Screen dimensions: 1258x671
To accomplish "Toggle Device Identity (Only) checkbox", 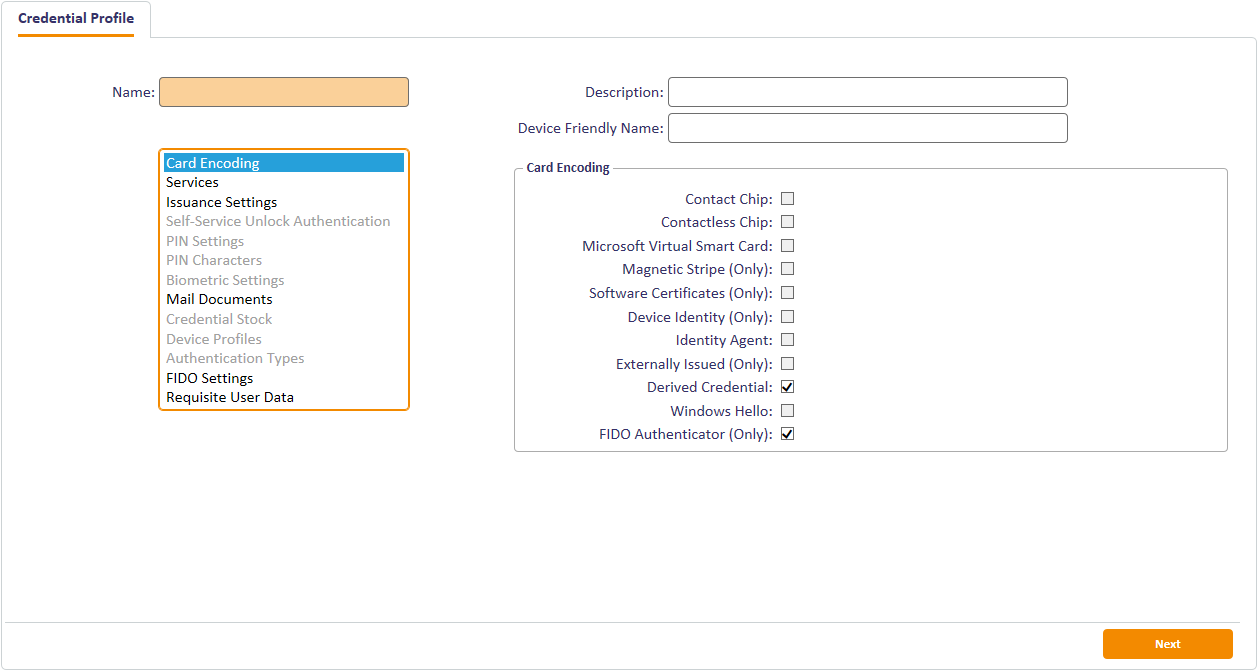I will tap(787, 317).
